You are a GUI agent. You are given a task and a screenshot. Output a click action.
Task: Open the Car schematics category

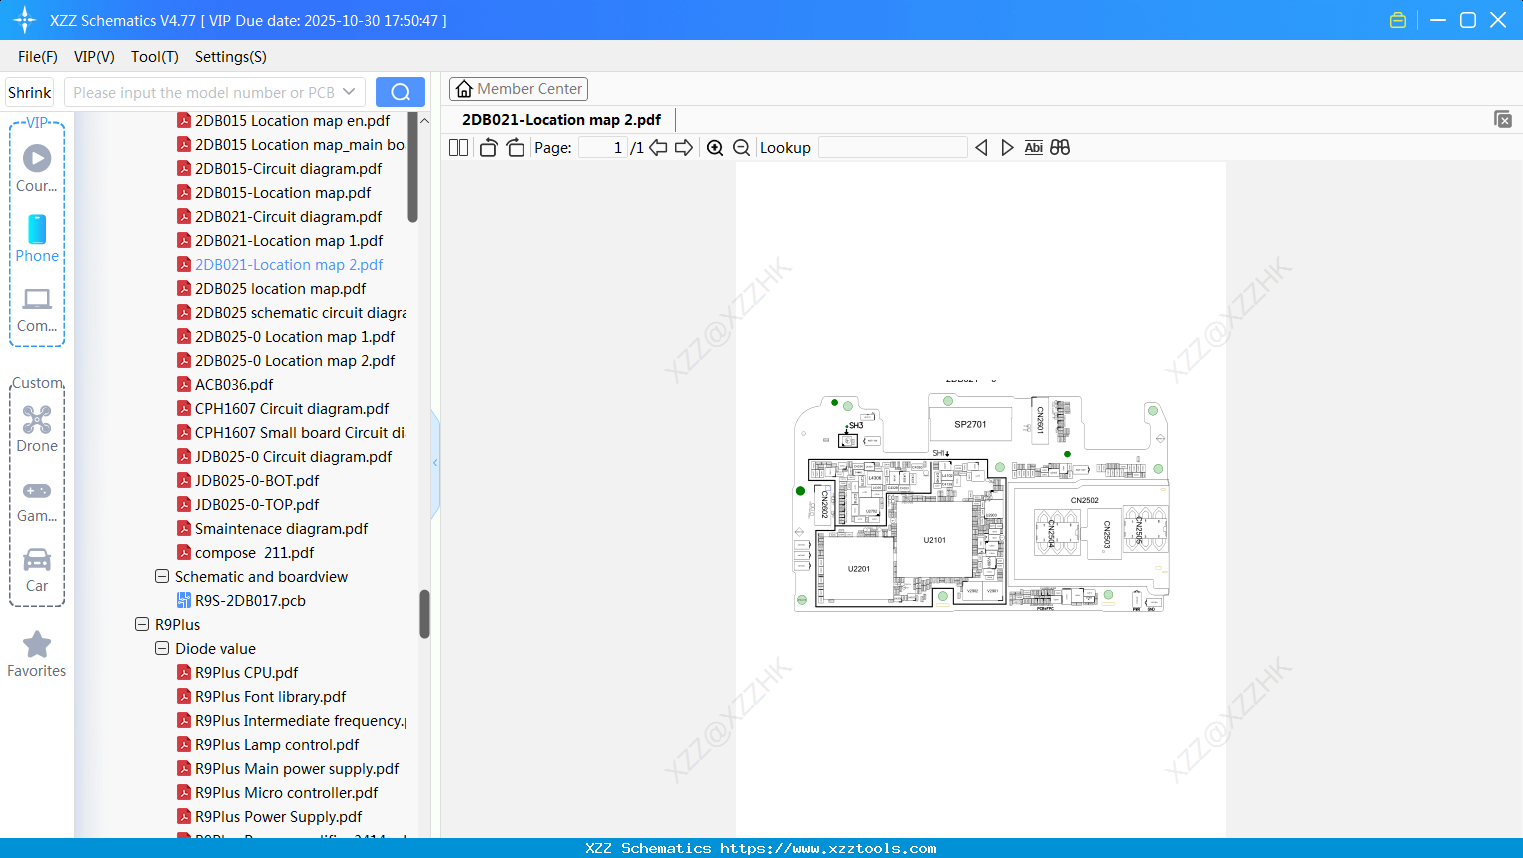[37, 568]
